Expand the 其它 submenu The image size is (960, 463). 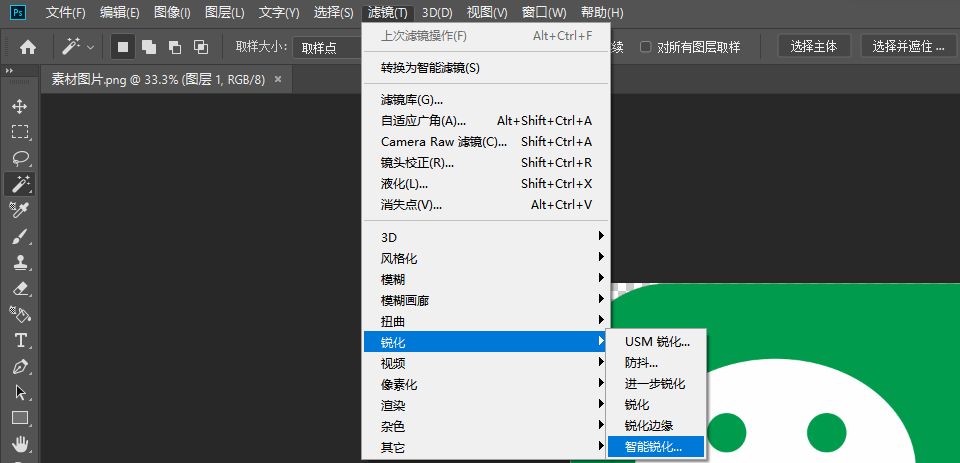(486, 448)
